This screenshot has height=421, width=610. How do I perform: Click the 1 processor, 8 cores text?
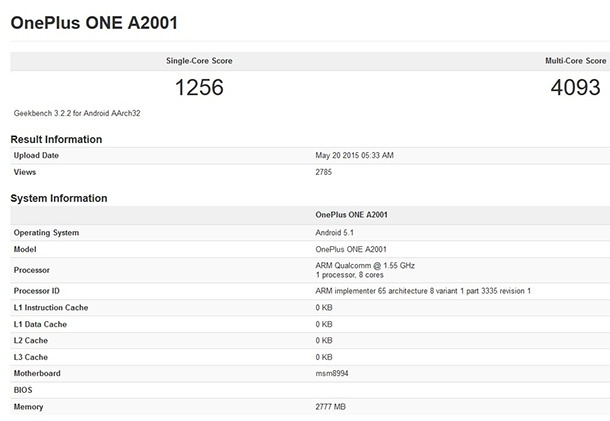pos(349,275)
